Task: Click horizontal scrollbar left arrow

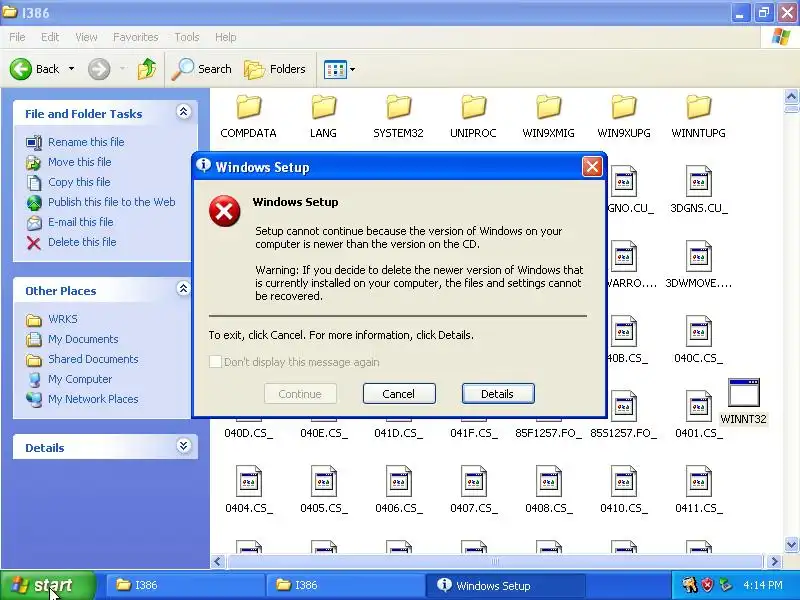Action: 218,562
